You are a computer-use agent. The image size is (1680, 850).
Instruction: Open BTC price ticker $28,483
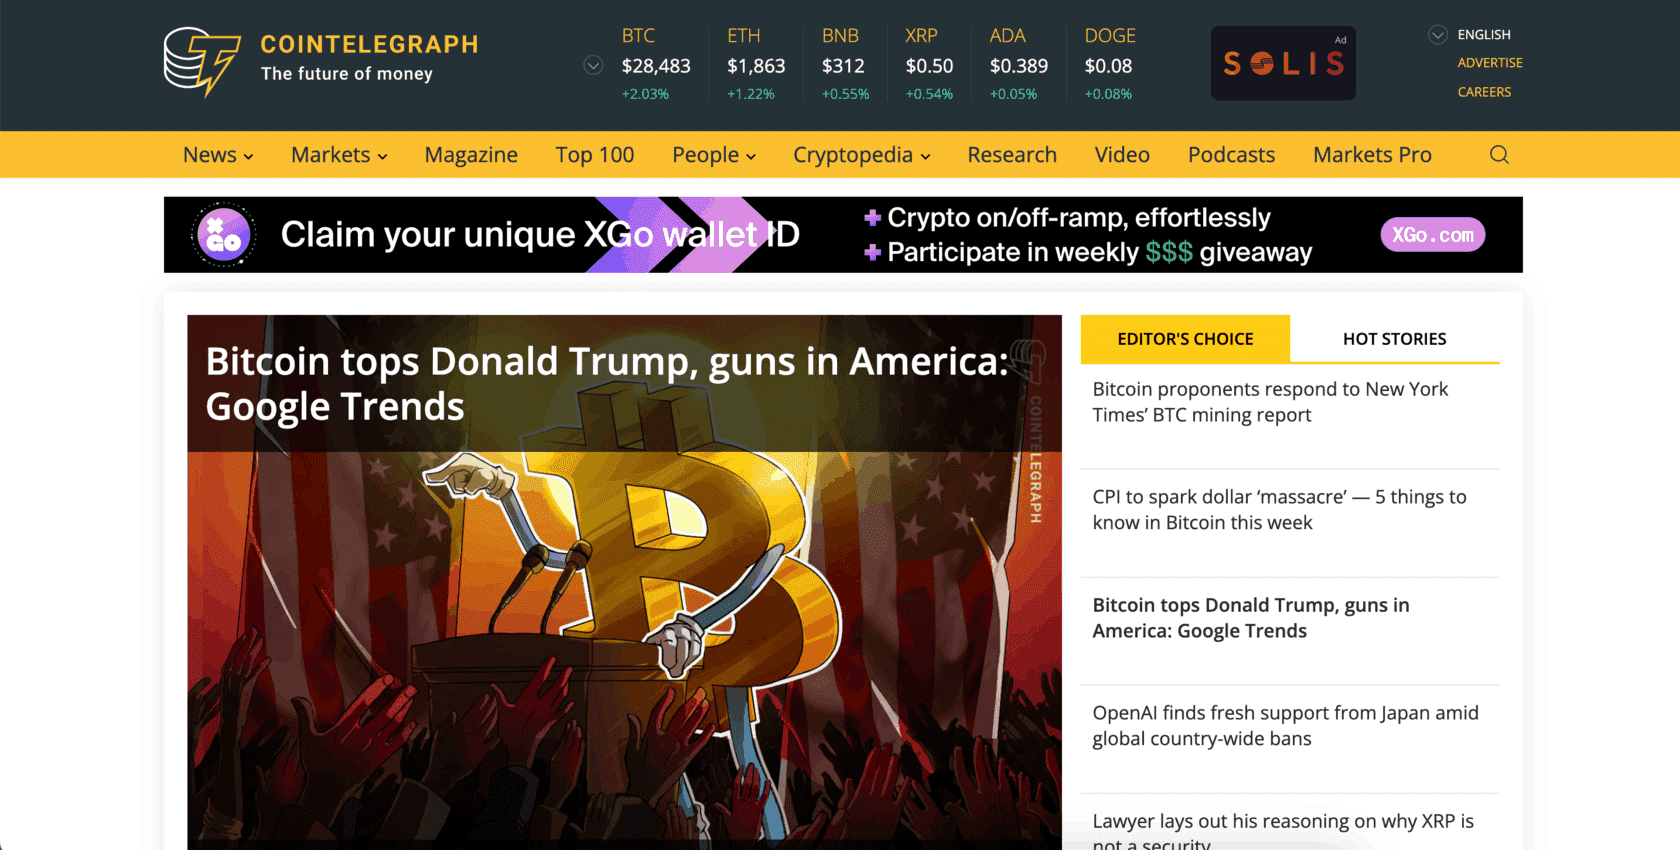pyautogui.click(x=655, y=66)
